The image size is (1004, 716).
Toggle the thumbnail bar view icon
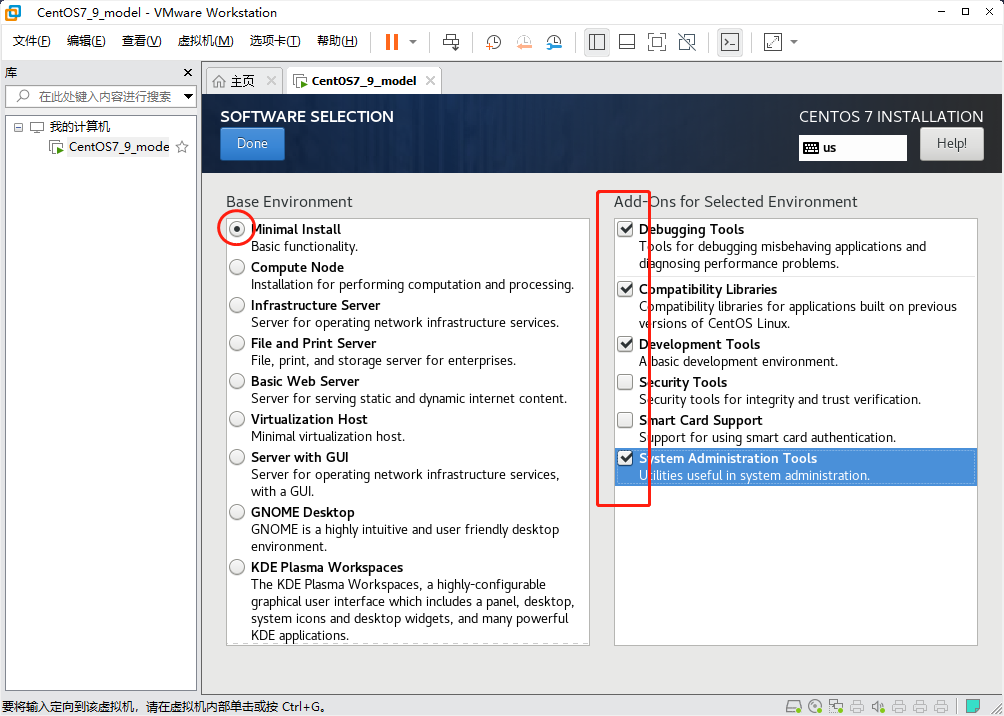[627, 42]
